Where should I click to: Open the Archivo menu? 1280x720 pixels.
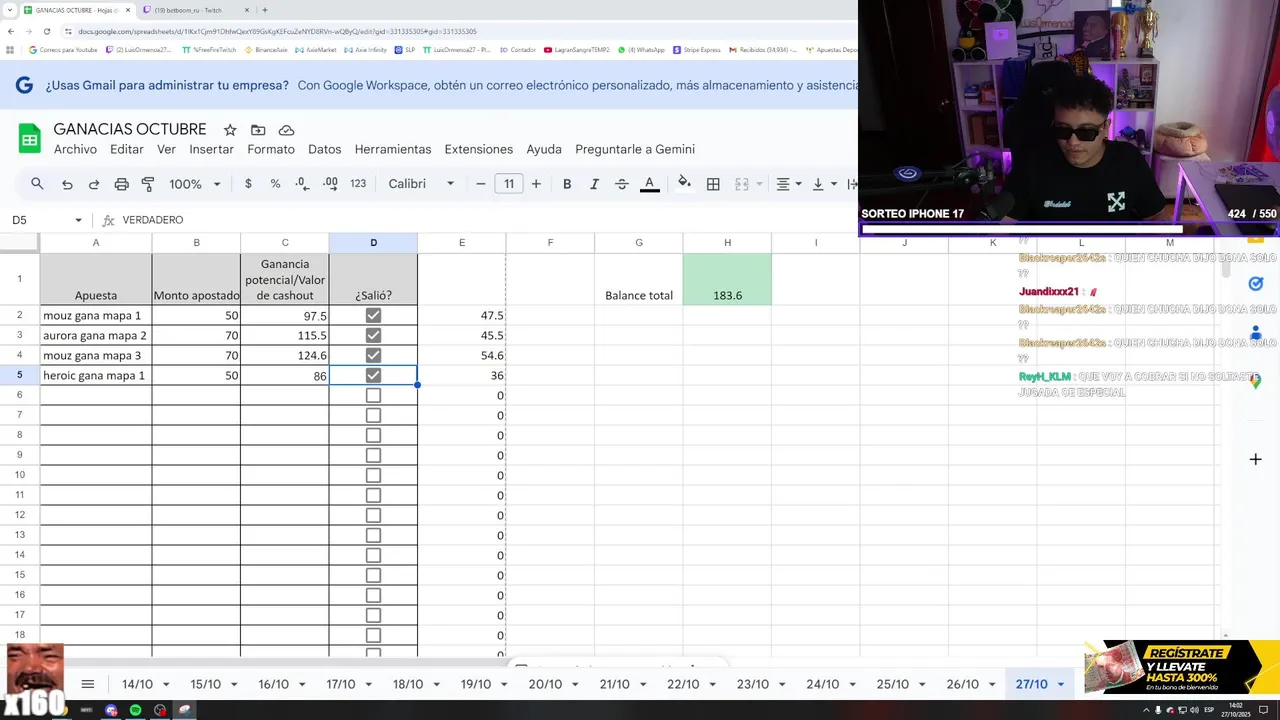(x=75, y=149)
